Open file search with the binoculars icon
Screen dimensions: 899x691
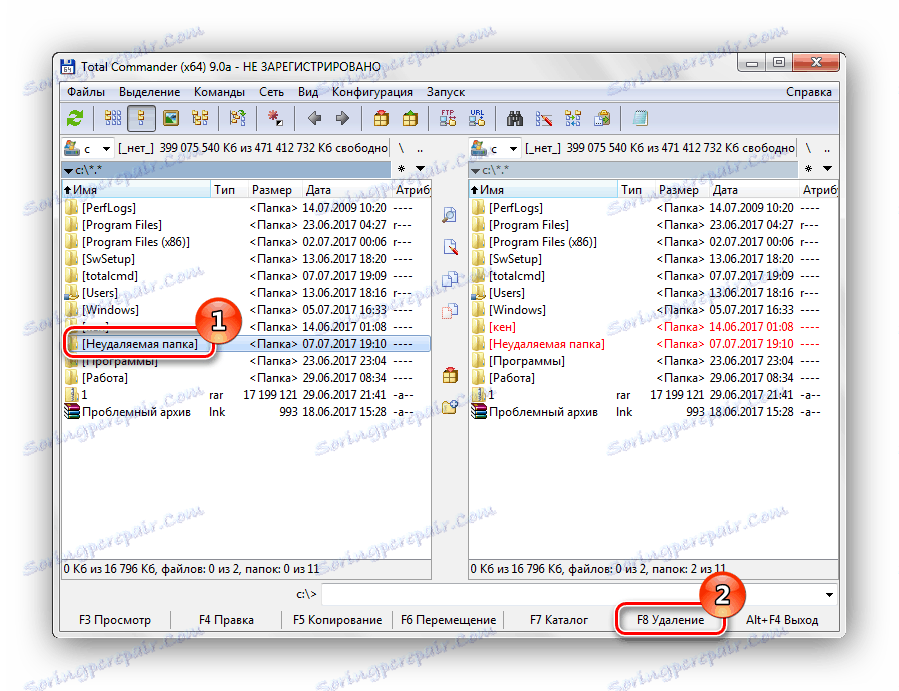click(x=515, y=118)
